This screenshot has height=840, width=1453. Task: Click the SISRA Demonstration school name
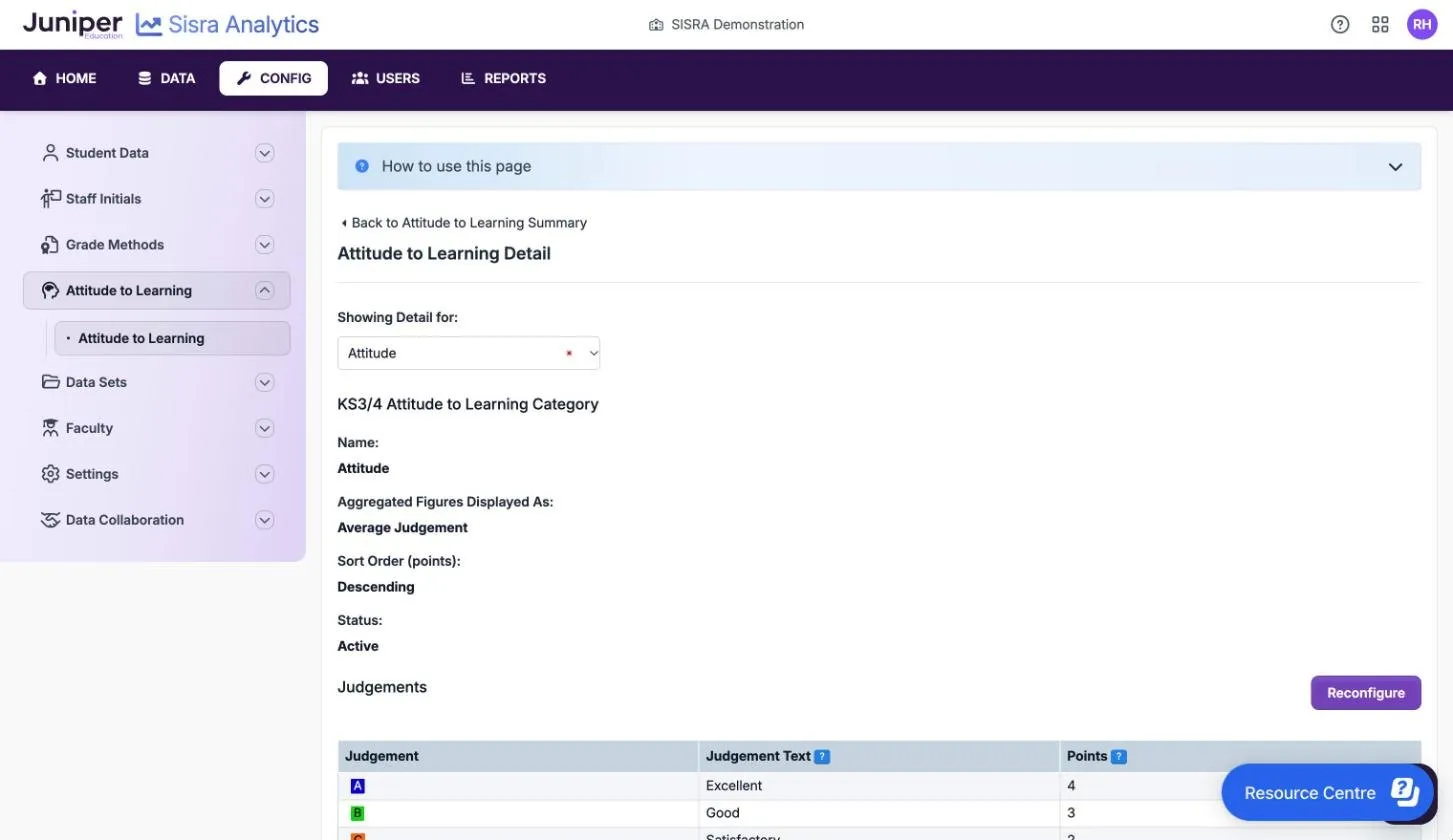(737, 25)
